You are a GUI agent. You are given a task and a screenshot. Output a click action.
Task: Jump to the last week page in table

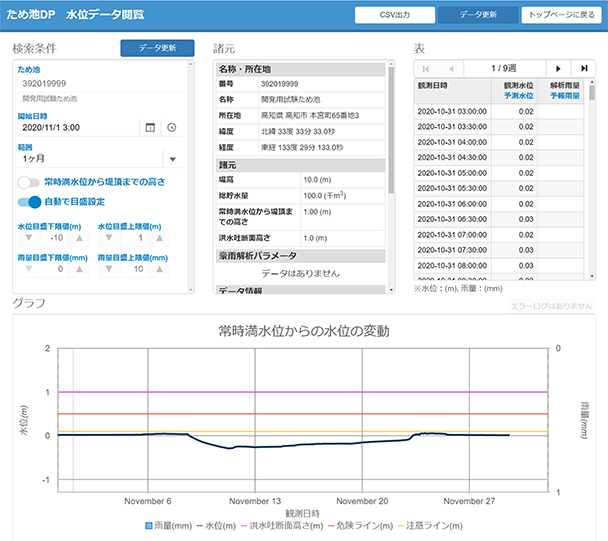pyautogui.click(x=584, y=69)
